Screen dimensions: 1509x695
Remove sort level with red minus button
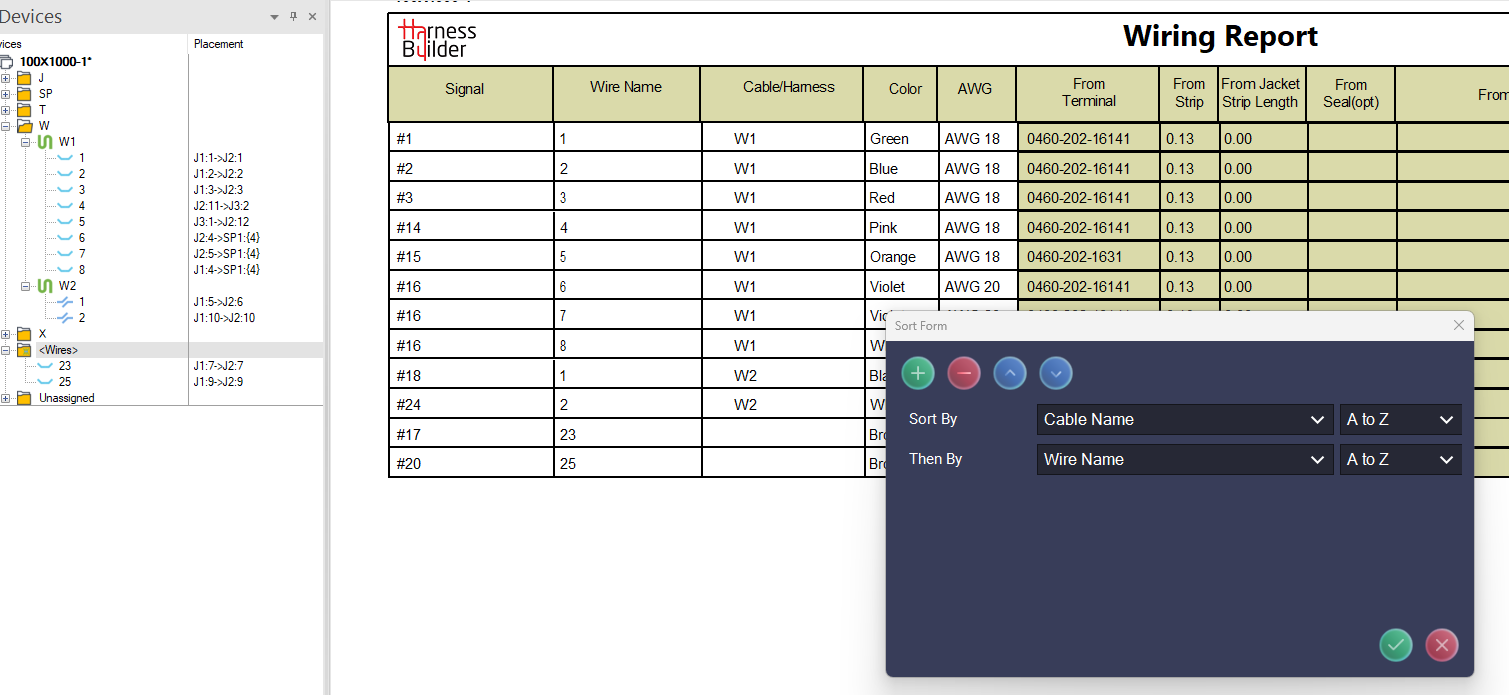click(964, 374)
